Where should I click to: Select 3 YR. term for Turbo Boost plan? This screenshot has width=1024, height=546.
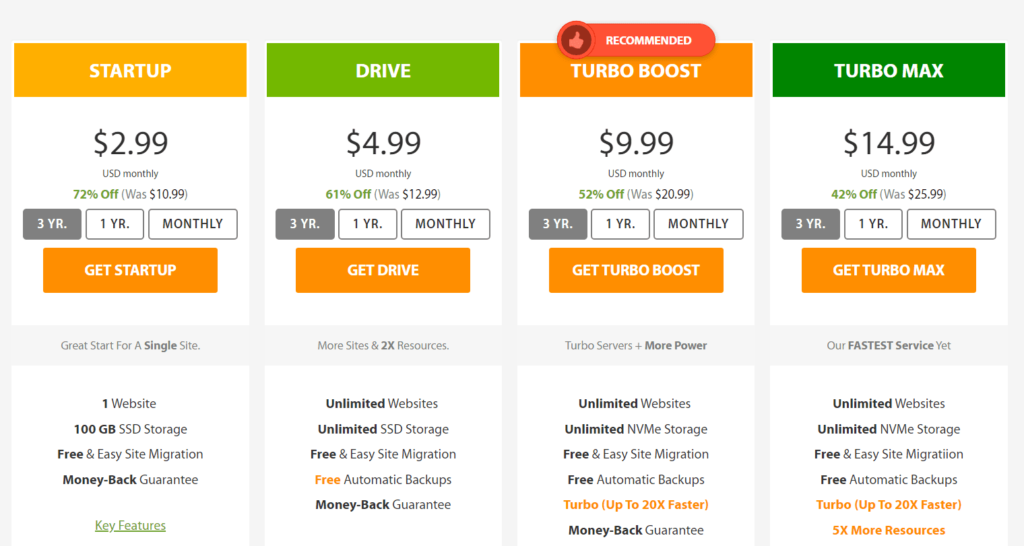click(x=558, y=224)
